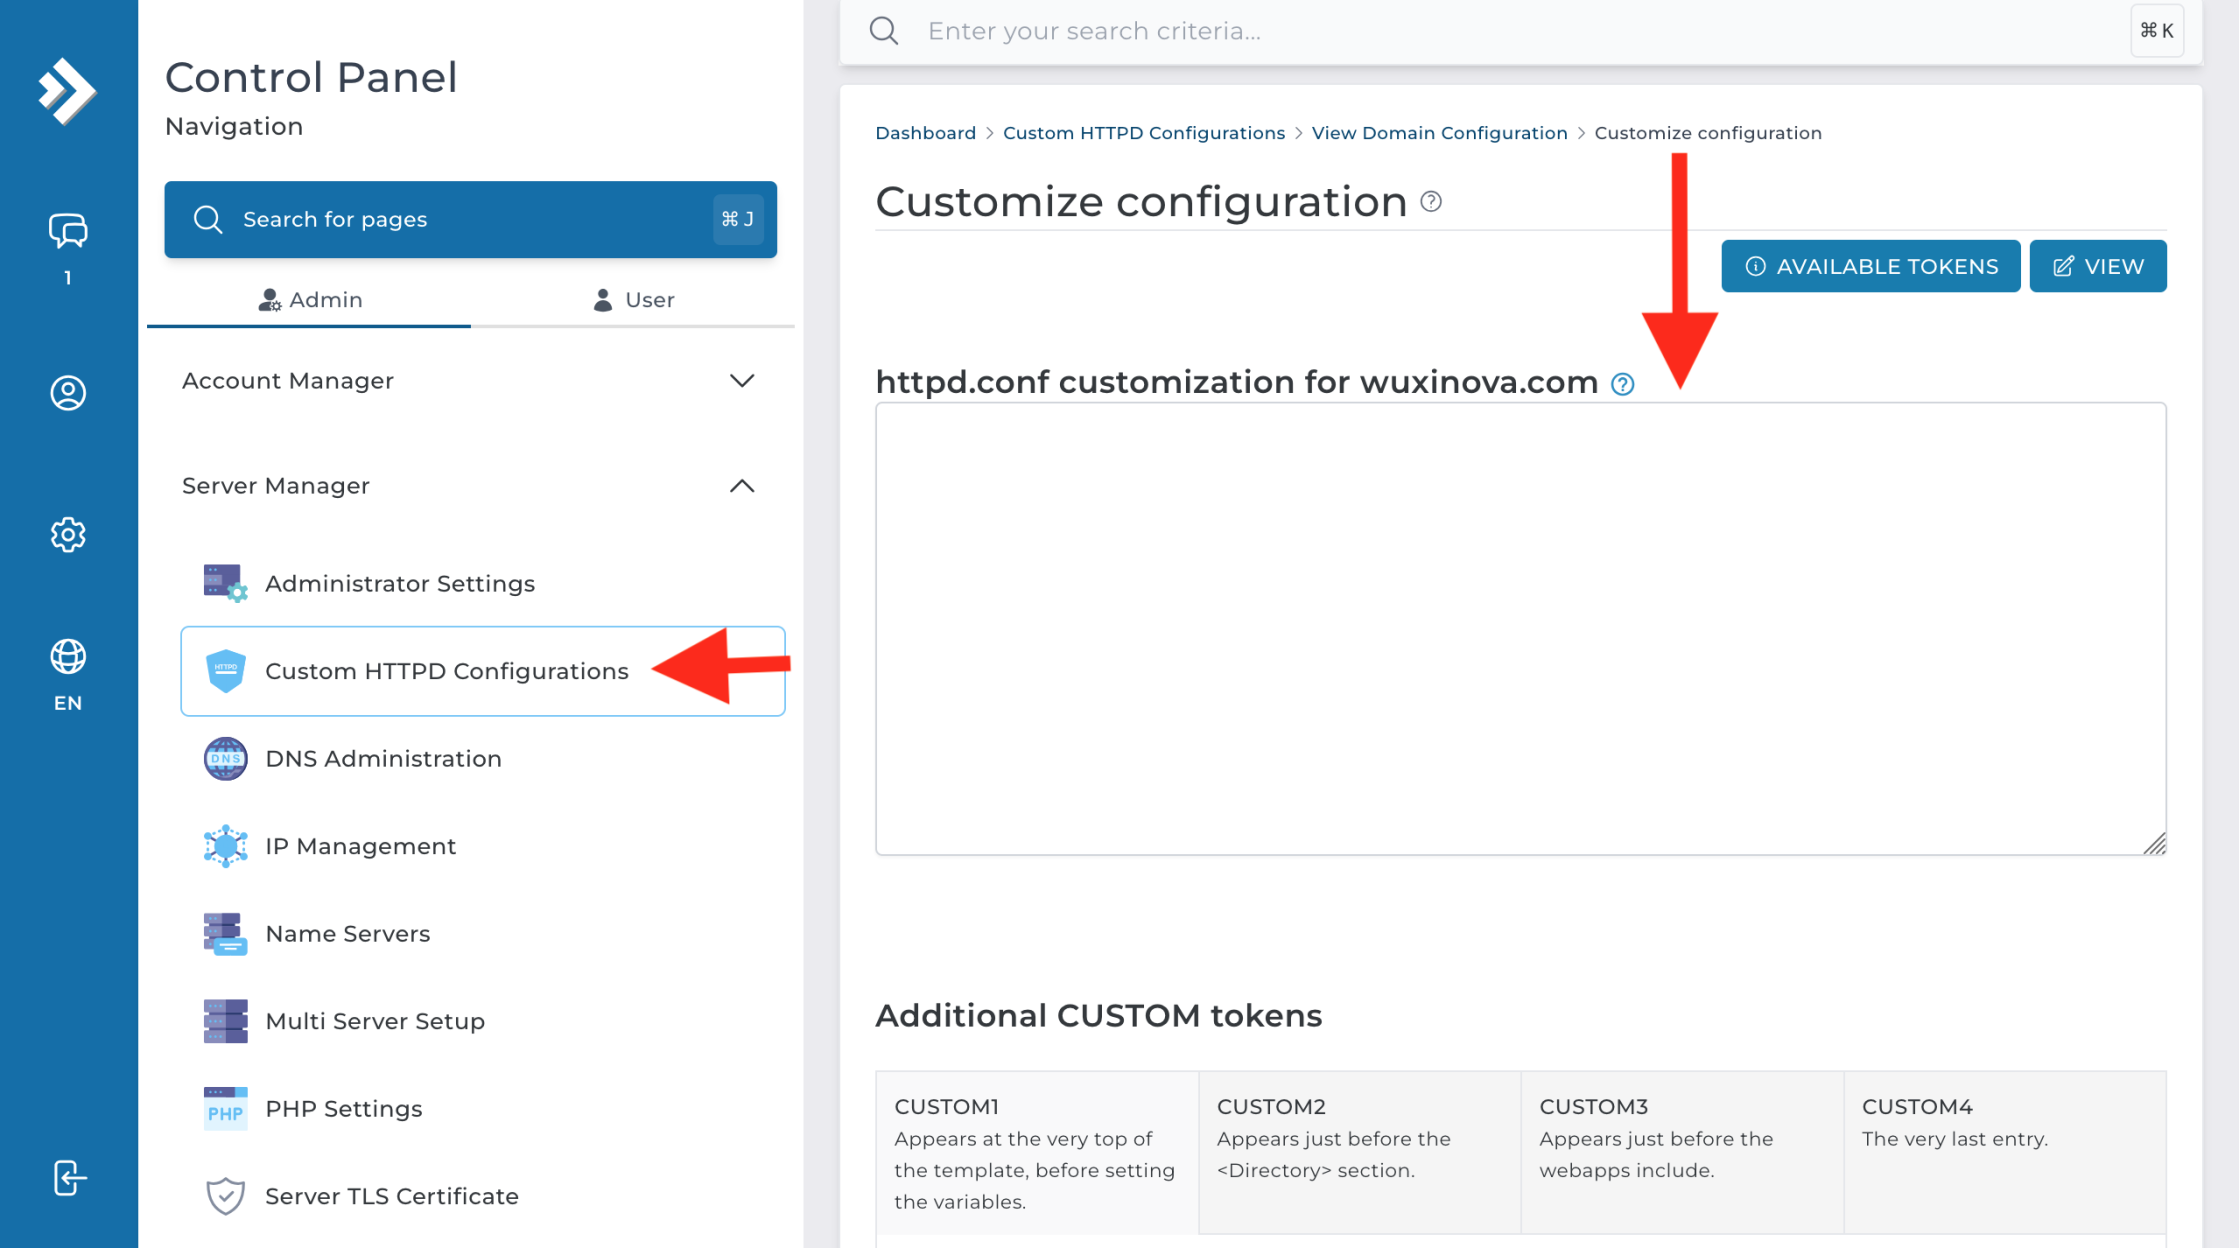
Task: Click the textarea resize handle
Action: click(x=2154, y=843)
